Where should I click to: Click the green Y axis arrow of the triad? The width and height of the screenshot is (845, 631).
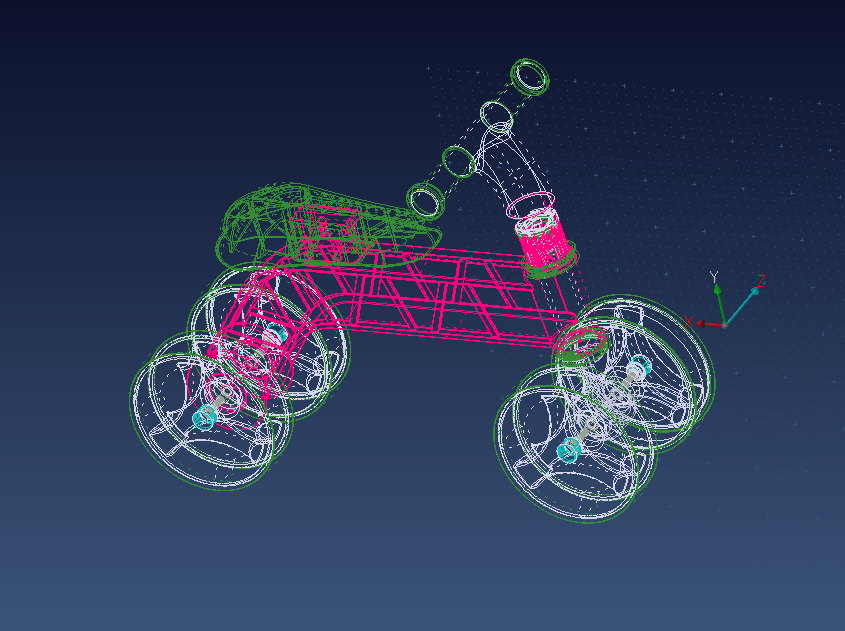(719, 303)
